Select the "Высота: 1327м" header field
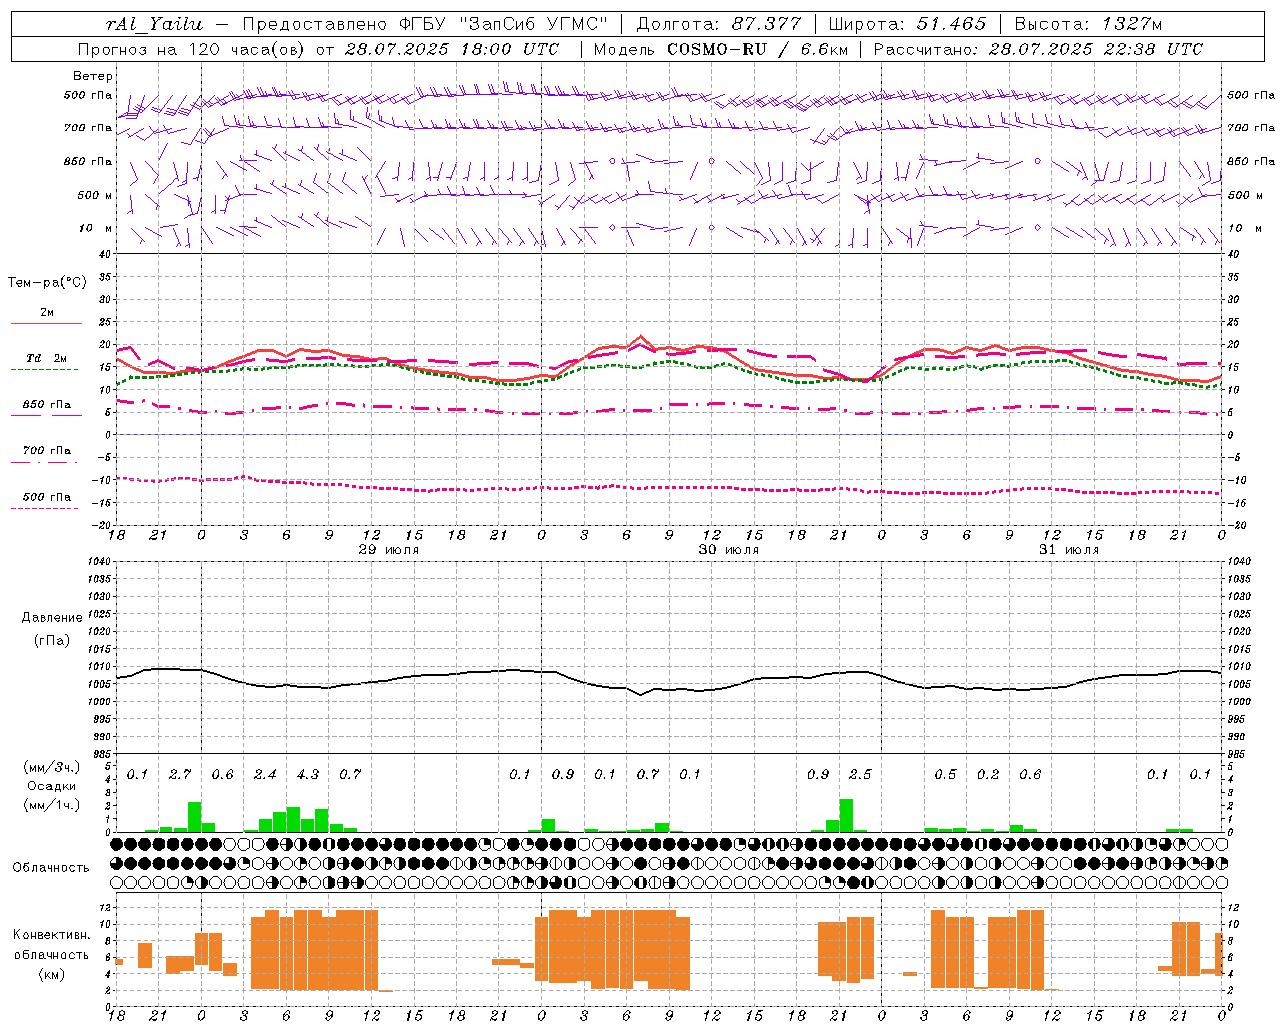The width and height of the screenshot is (1280, 1024). coord(1088,24)
